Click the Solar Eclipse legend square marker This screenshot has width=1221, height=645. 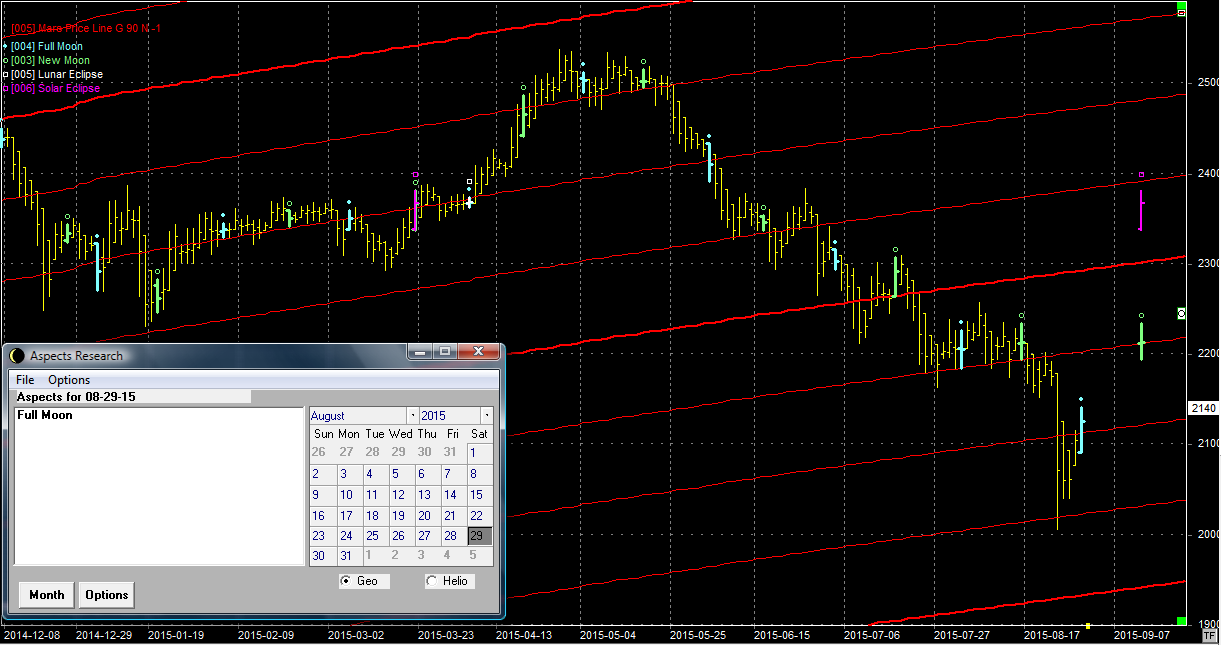coord(5,88)
